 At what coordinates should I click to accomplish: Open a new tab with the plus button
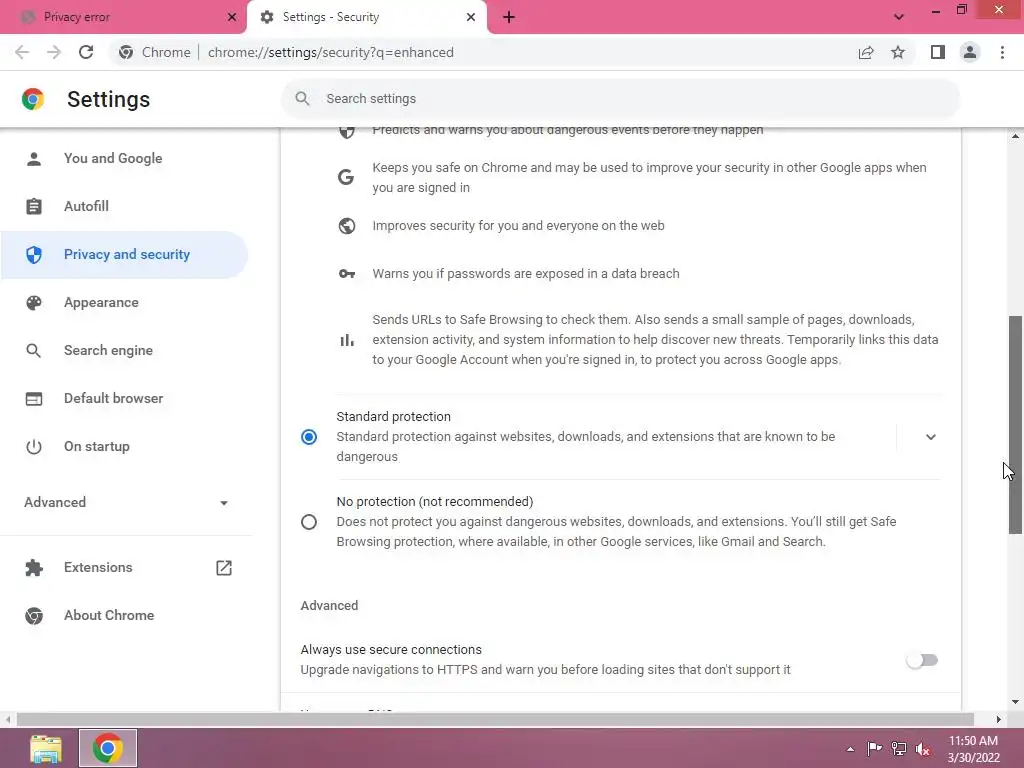tap(509, 18)
